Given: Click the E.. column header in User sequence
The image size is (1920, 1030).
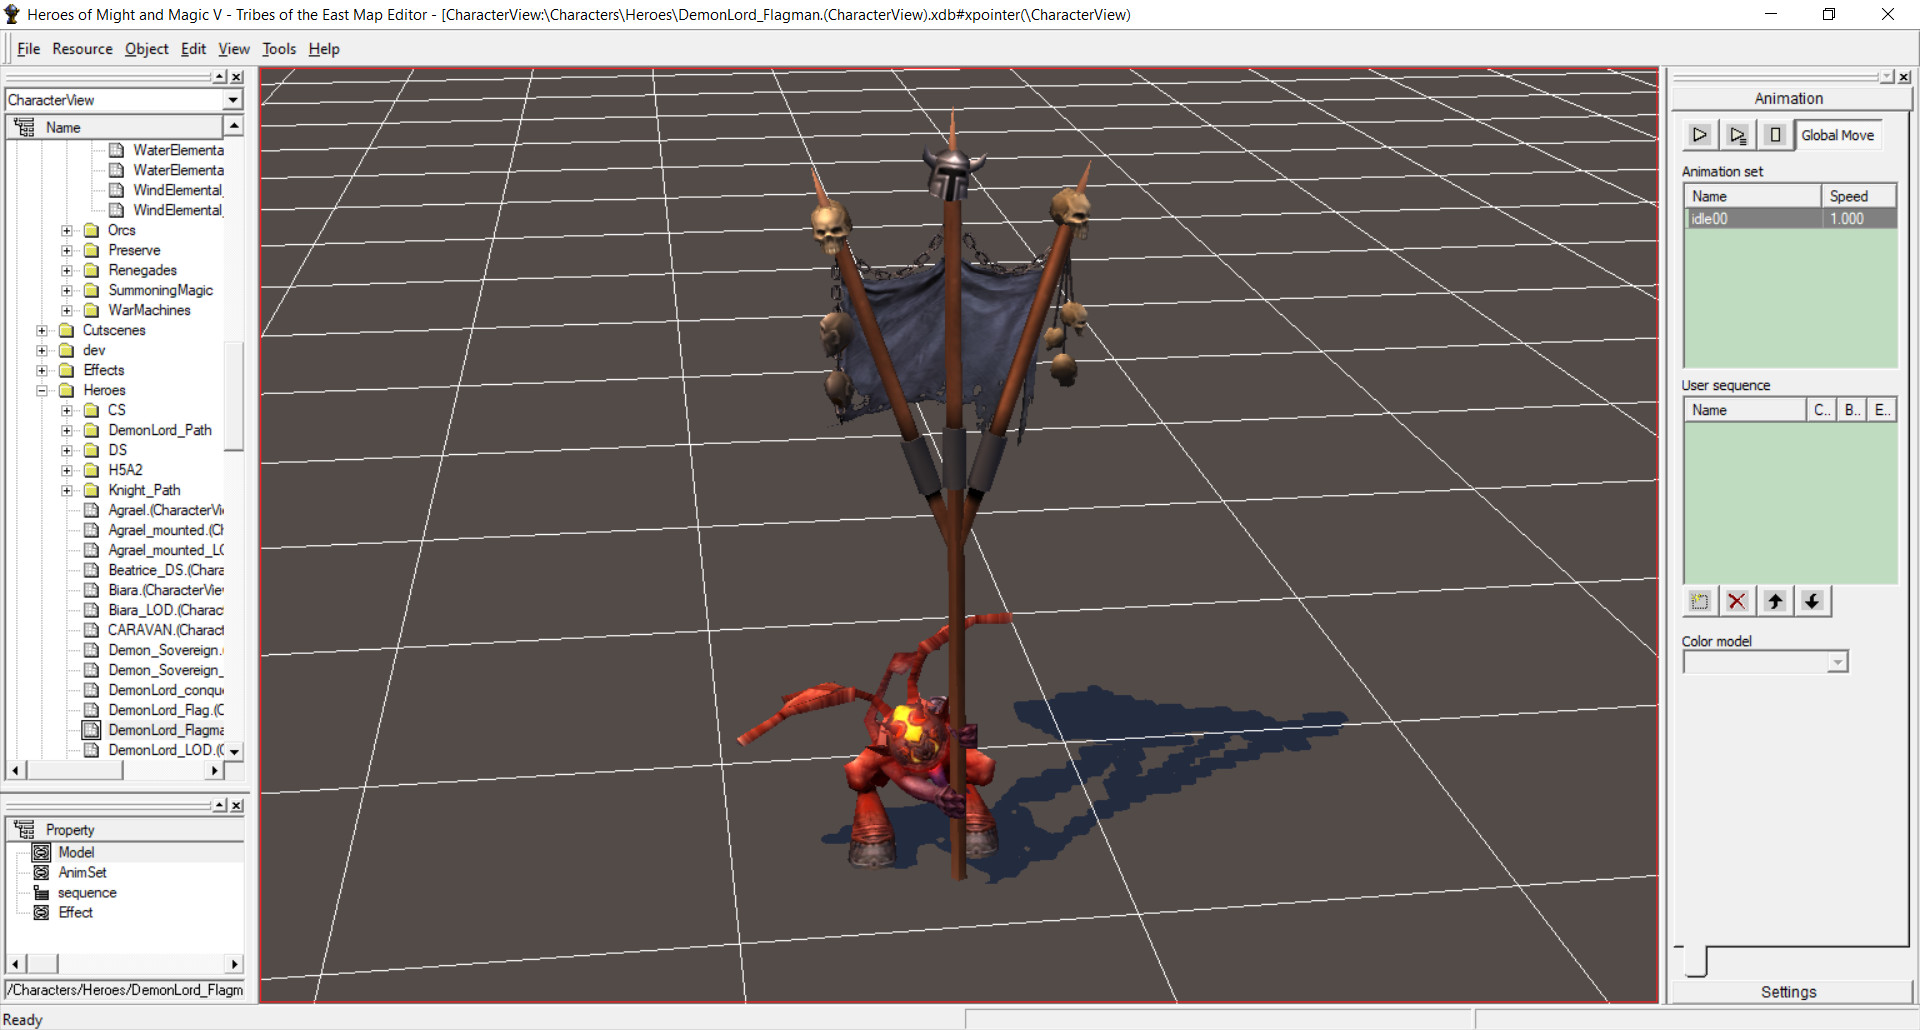Looking at the screenshot, I should (1882, 410).
